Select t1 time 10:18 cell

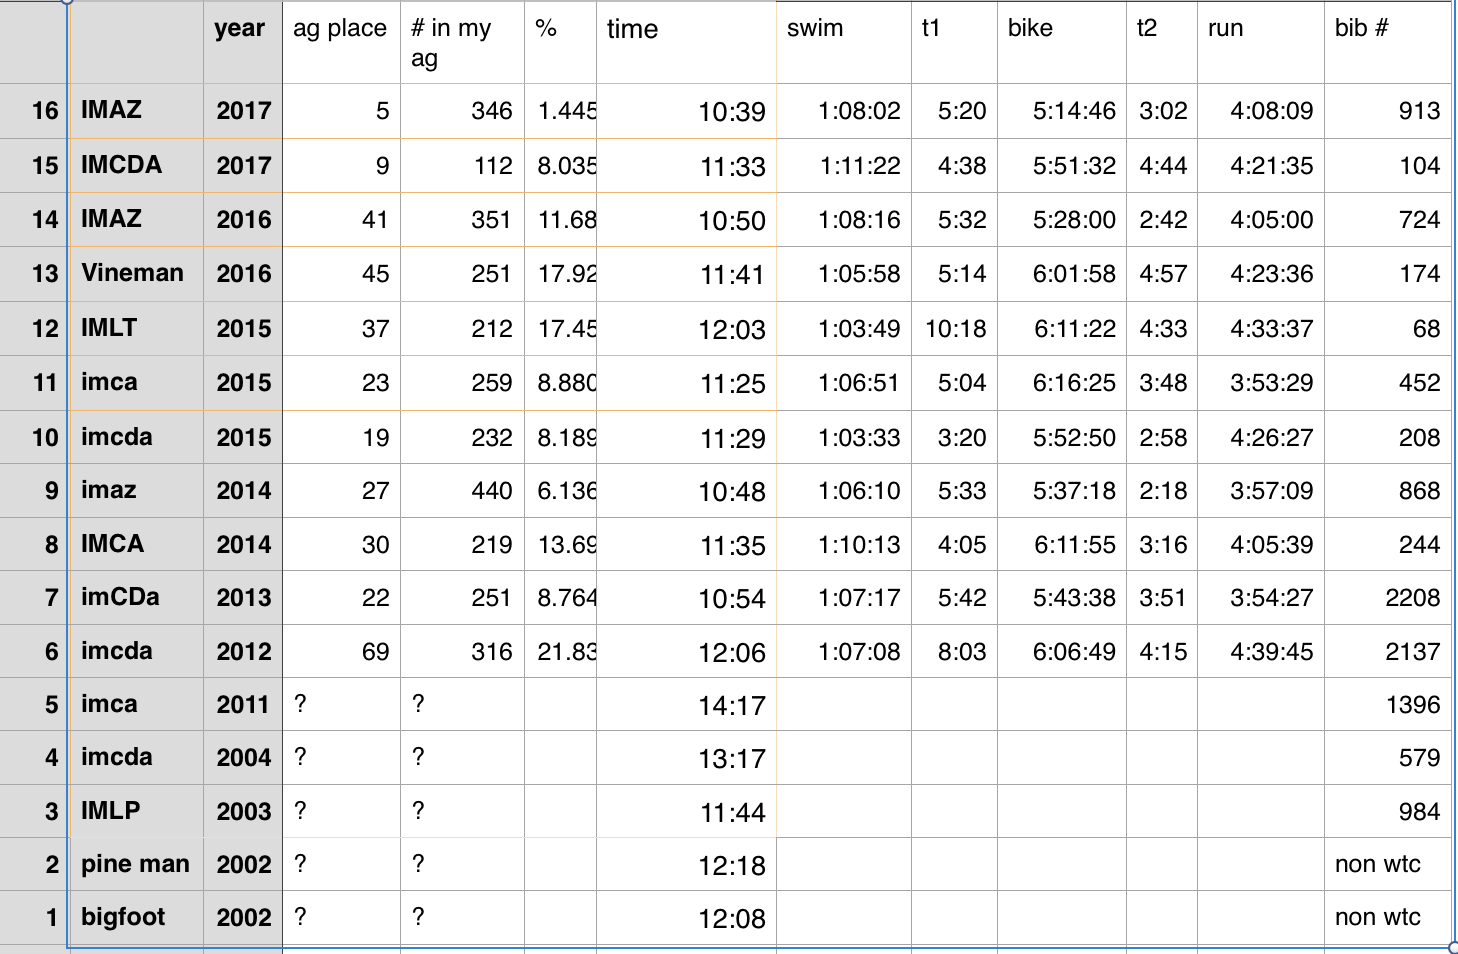coord(954,328)
